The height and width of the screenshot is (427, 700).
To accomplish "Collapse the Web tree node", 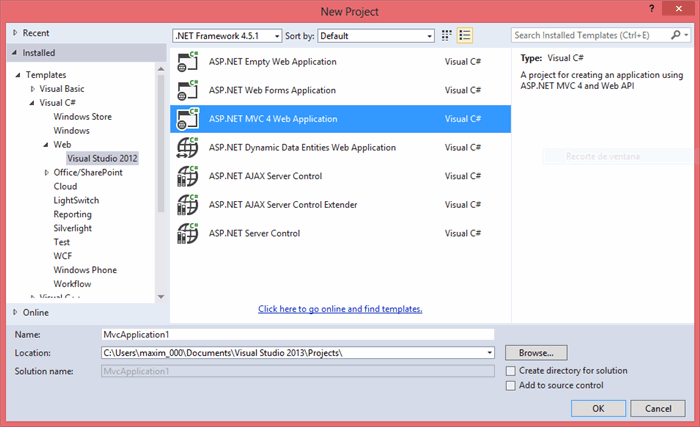I will [46, 145].
